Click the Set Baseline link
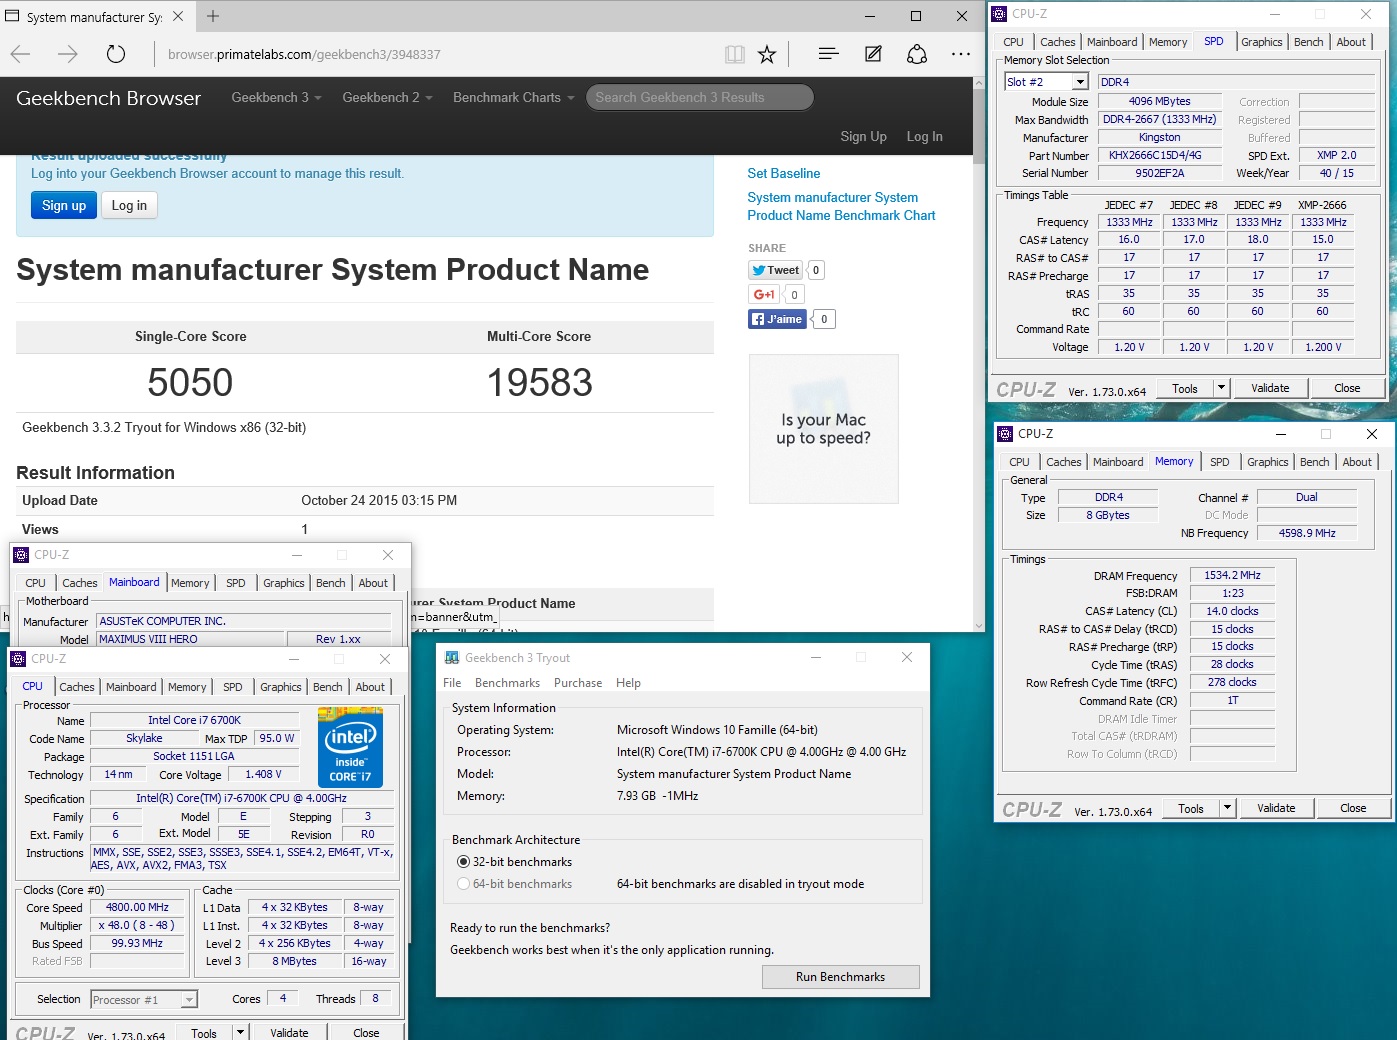Image resolution: width=1397 pixels, height=1040 pixels. point(784,173)
